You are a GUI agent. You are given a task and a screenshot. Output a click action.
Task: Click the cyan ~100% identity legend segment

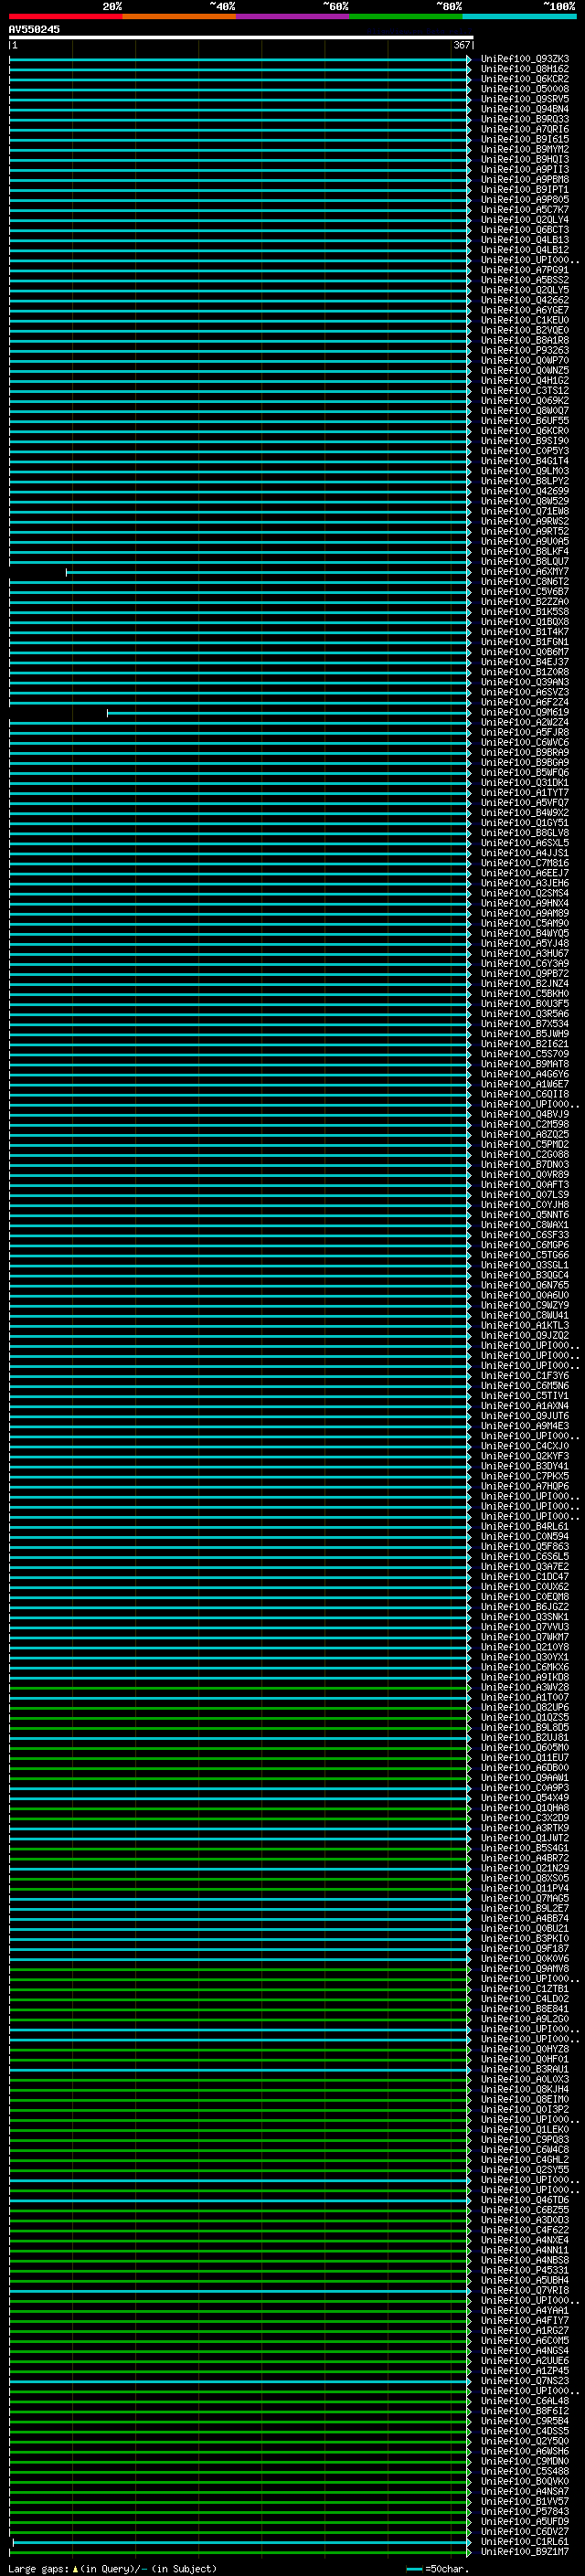518,16
